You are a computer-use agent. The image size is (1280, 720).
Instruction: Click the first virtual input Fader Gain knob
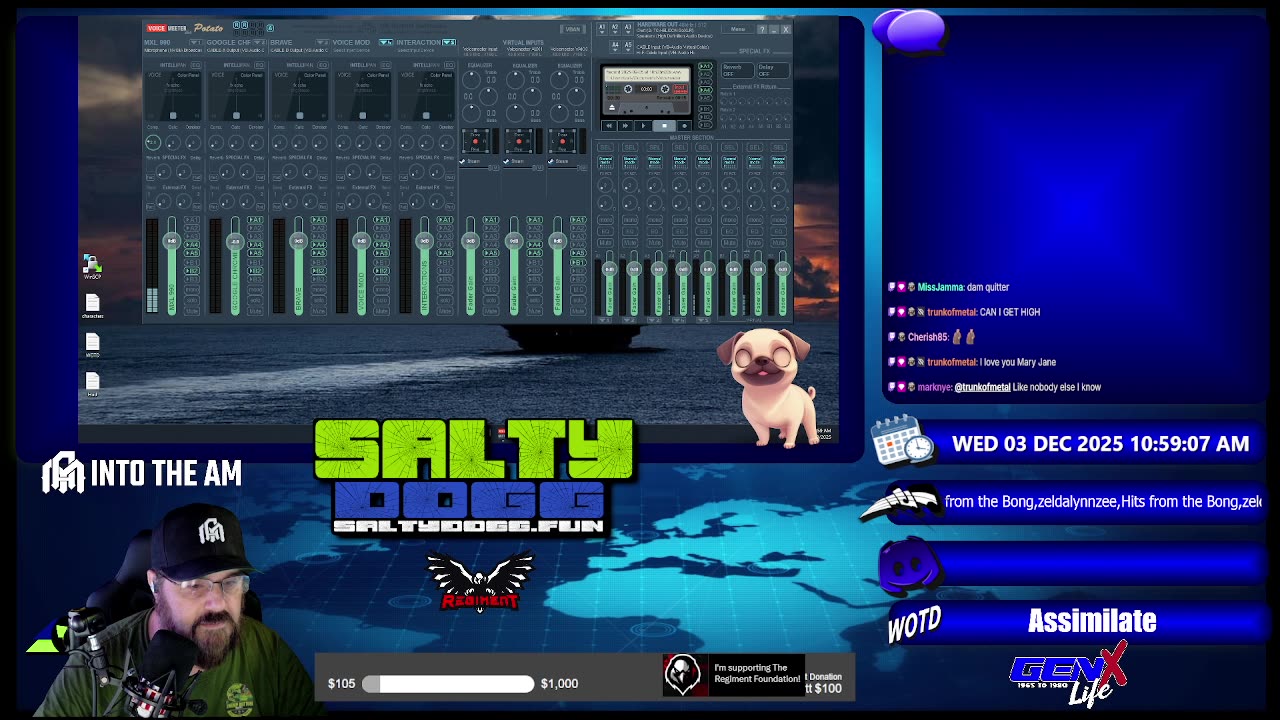tap(470, 241)
